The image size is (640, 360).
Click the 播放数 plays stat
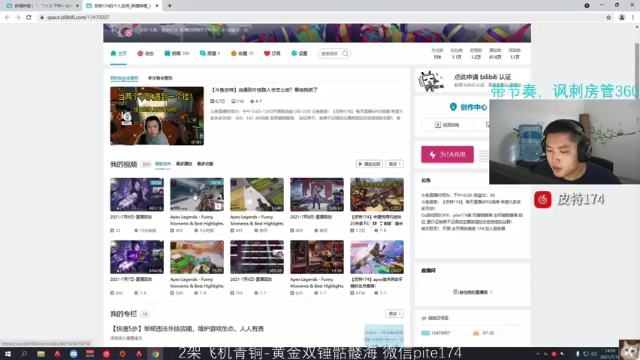[495, 53]
